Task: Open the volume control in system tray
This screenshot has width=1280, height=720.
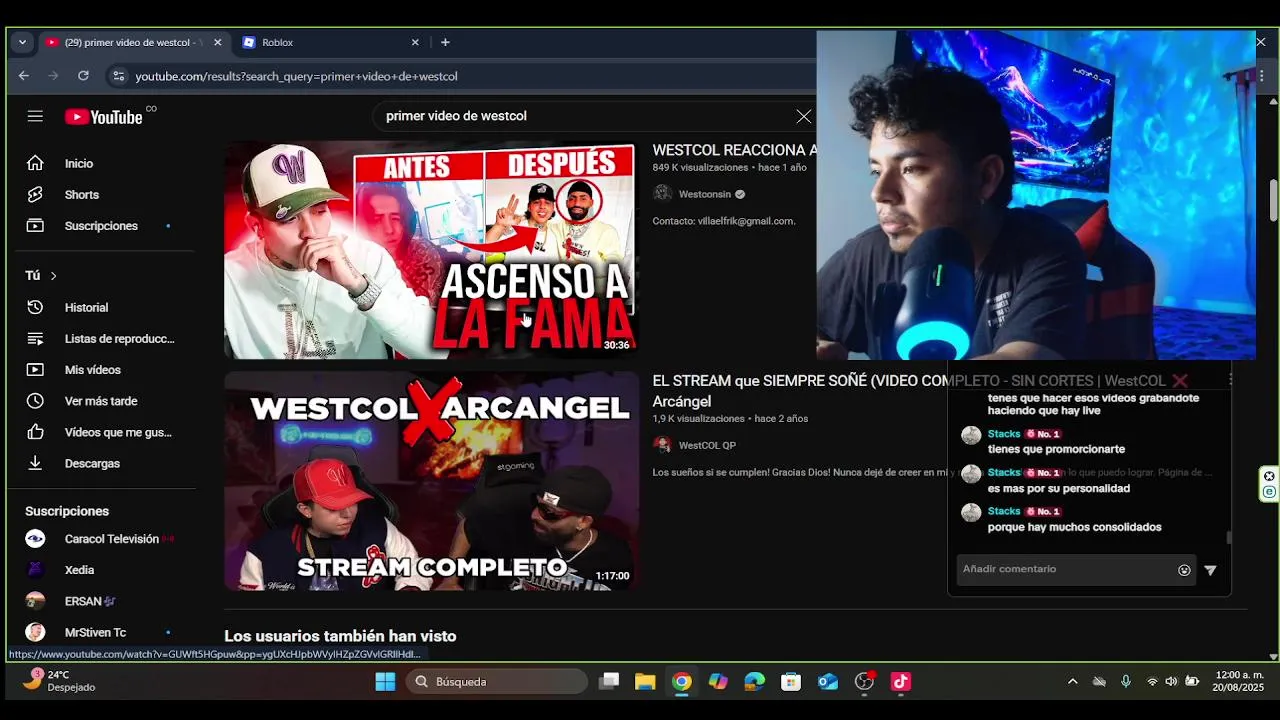Action: pyautogui.click(x=1171, y=682)
